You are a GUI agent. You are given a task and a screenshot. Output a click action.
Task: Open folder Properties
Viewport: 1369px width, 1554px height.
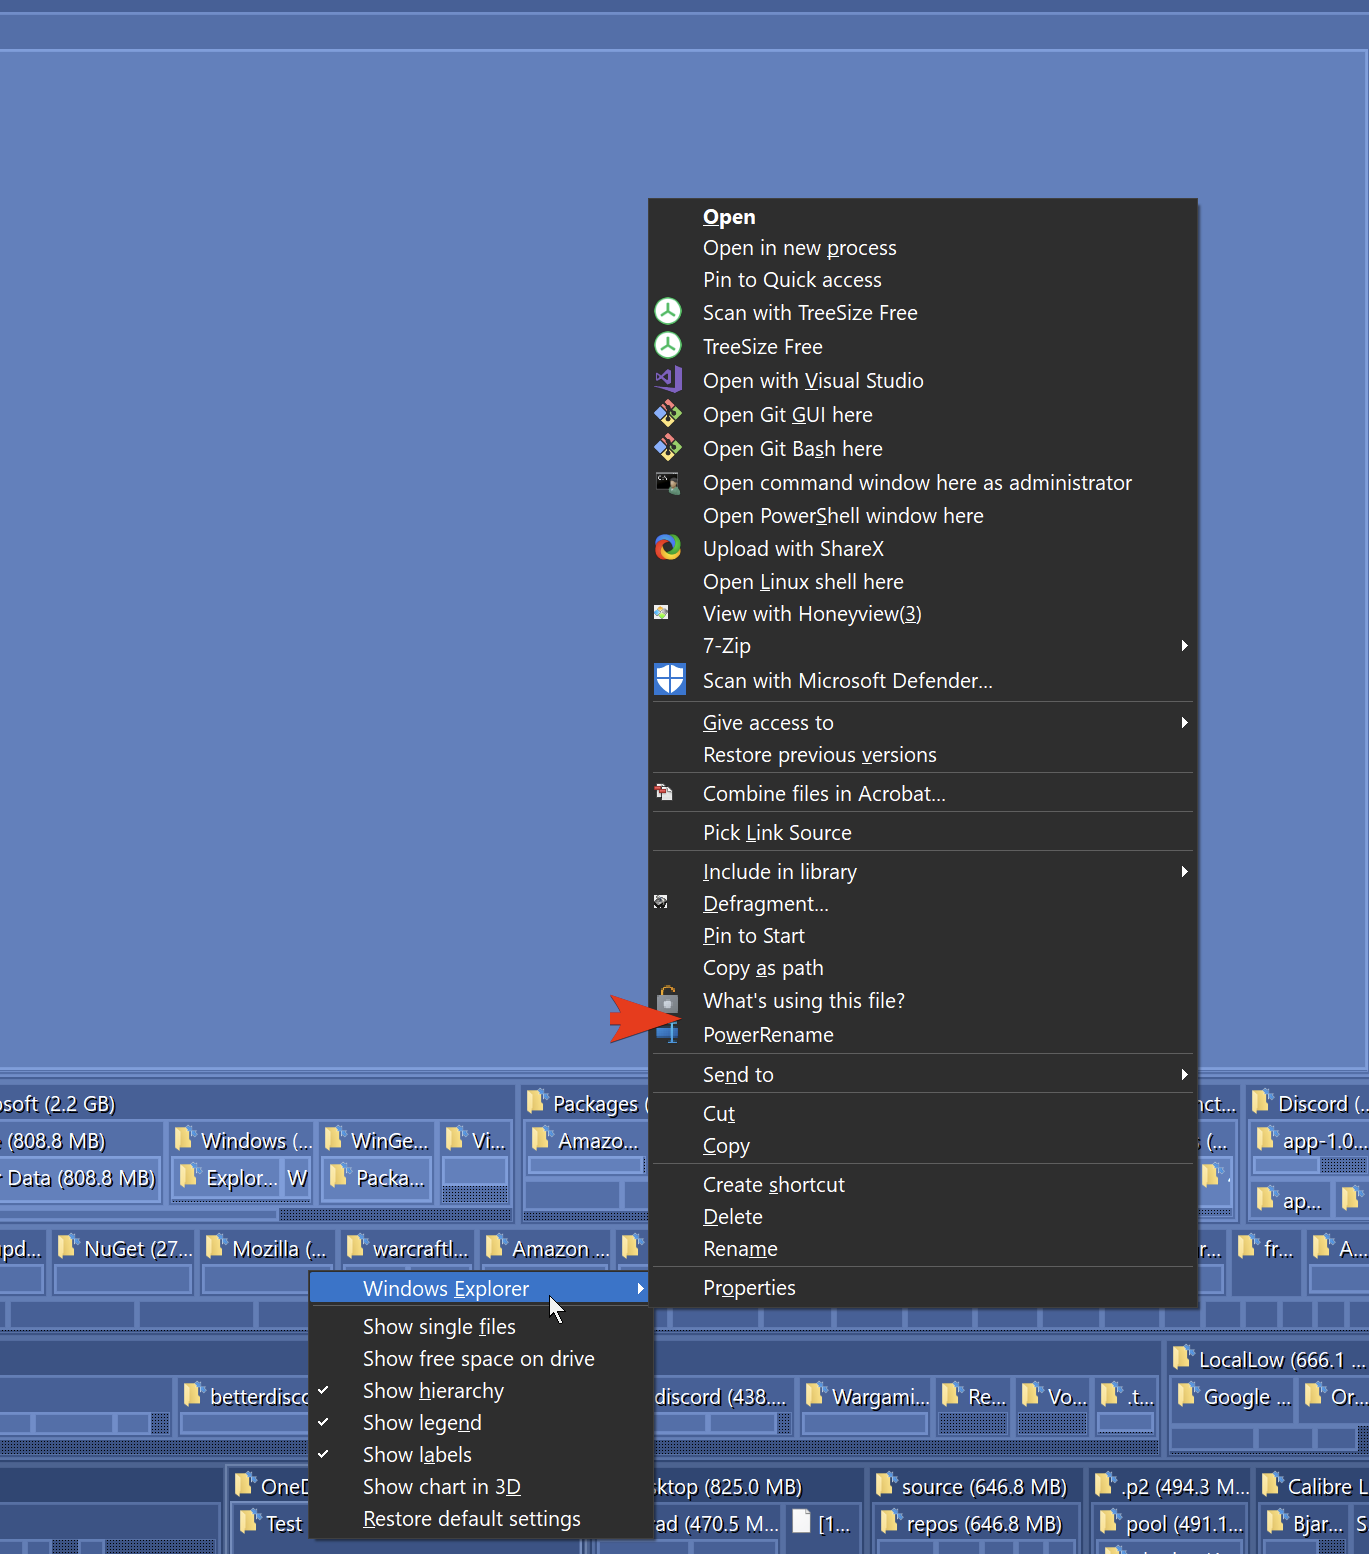749,1287
